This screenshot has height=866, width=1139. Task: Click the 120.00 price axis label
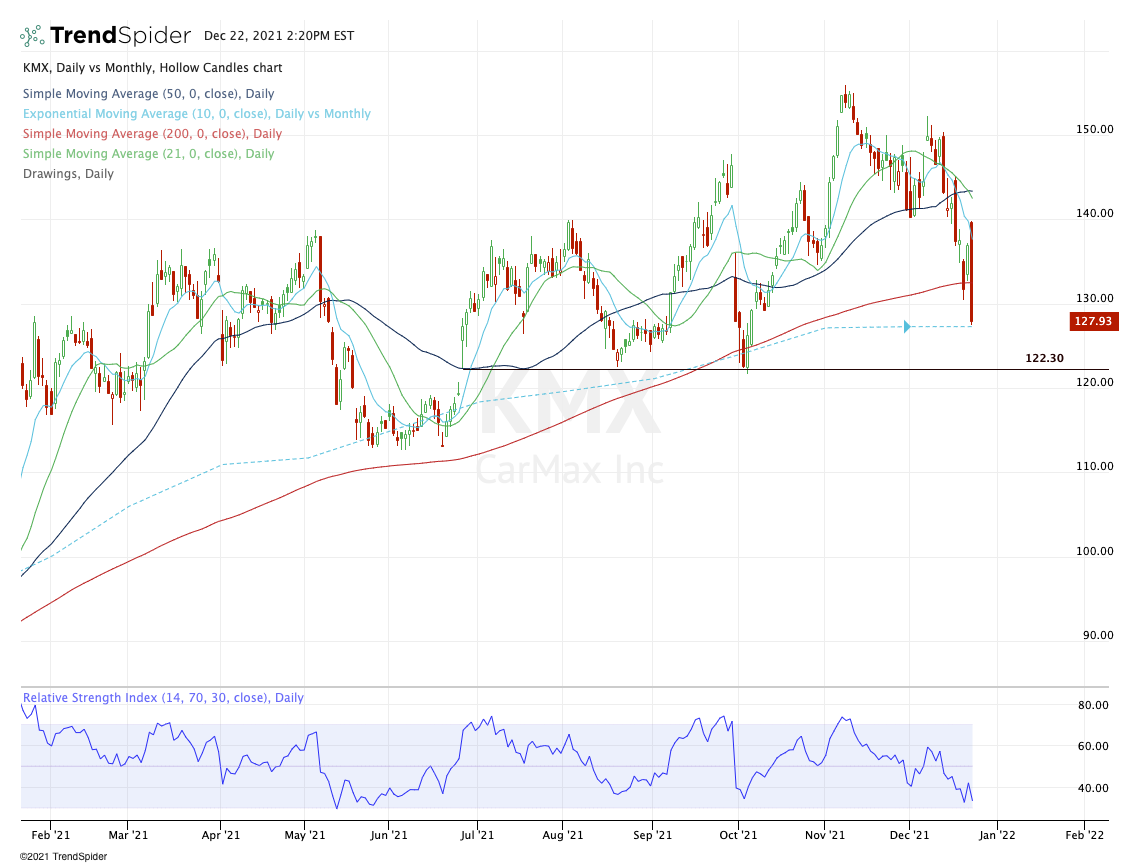click(1095, 382)
